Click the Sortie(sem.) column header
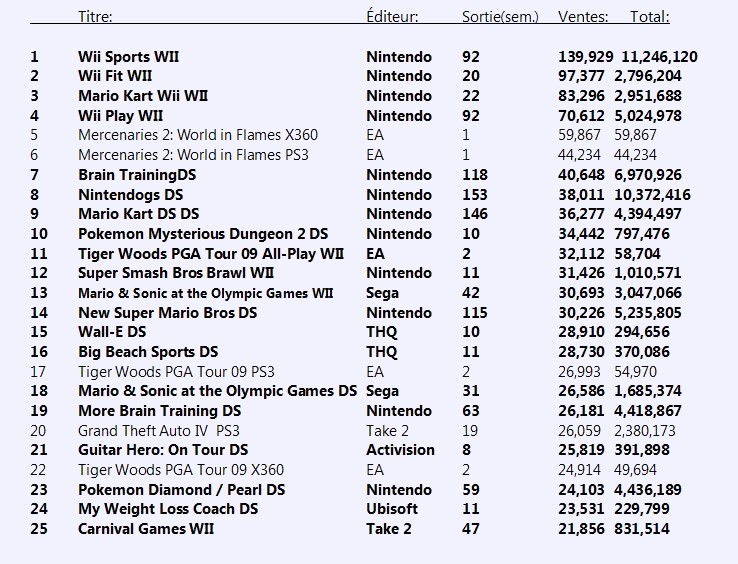Image resolution: width=738 pixels, height=564 pixels. (500, 17)
